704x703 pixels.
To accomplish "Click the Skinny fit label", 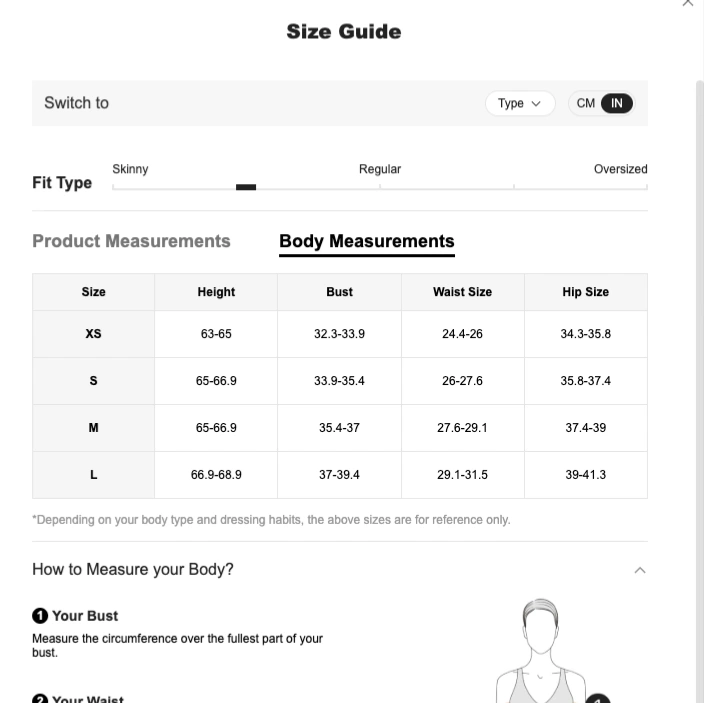I will pos(130,169).
